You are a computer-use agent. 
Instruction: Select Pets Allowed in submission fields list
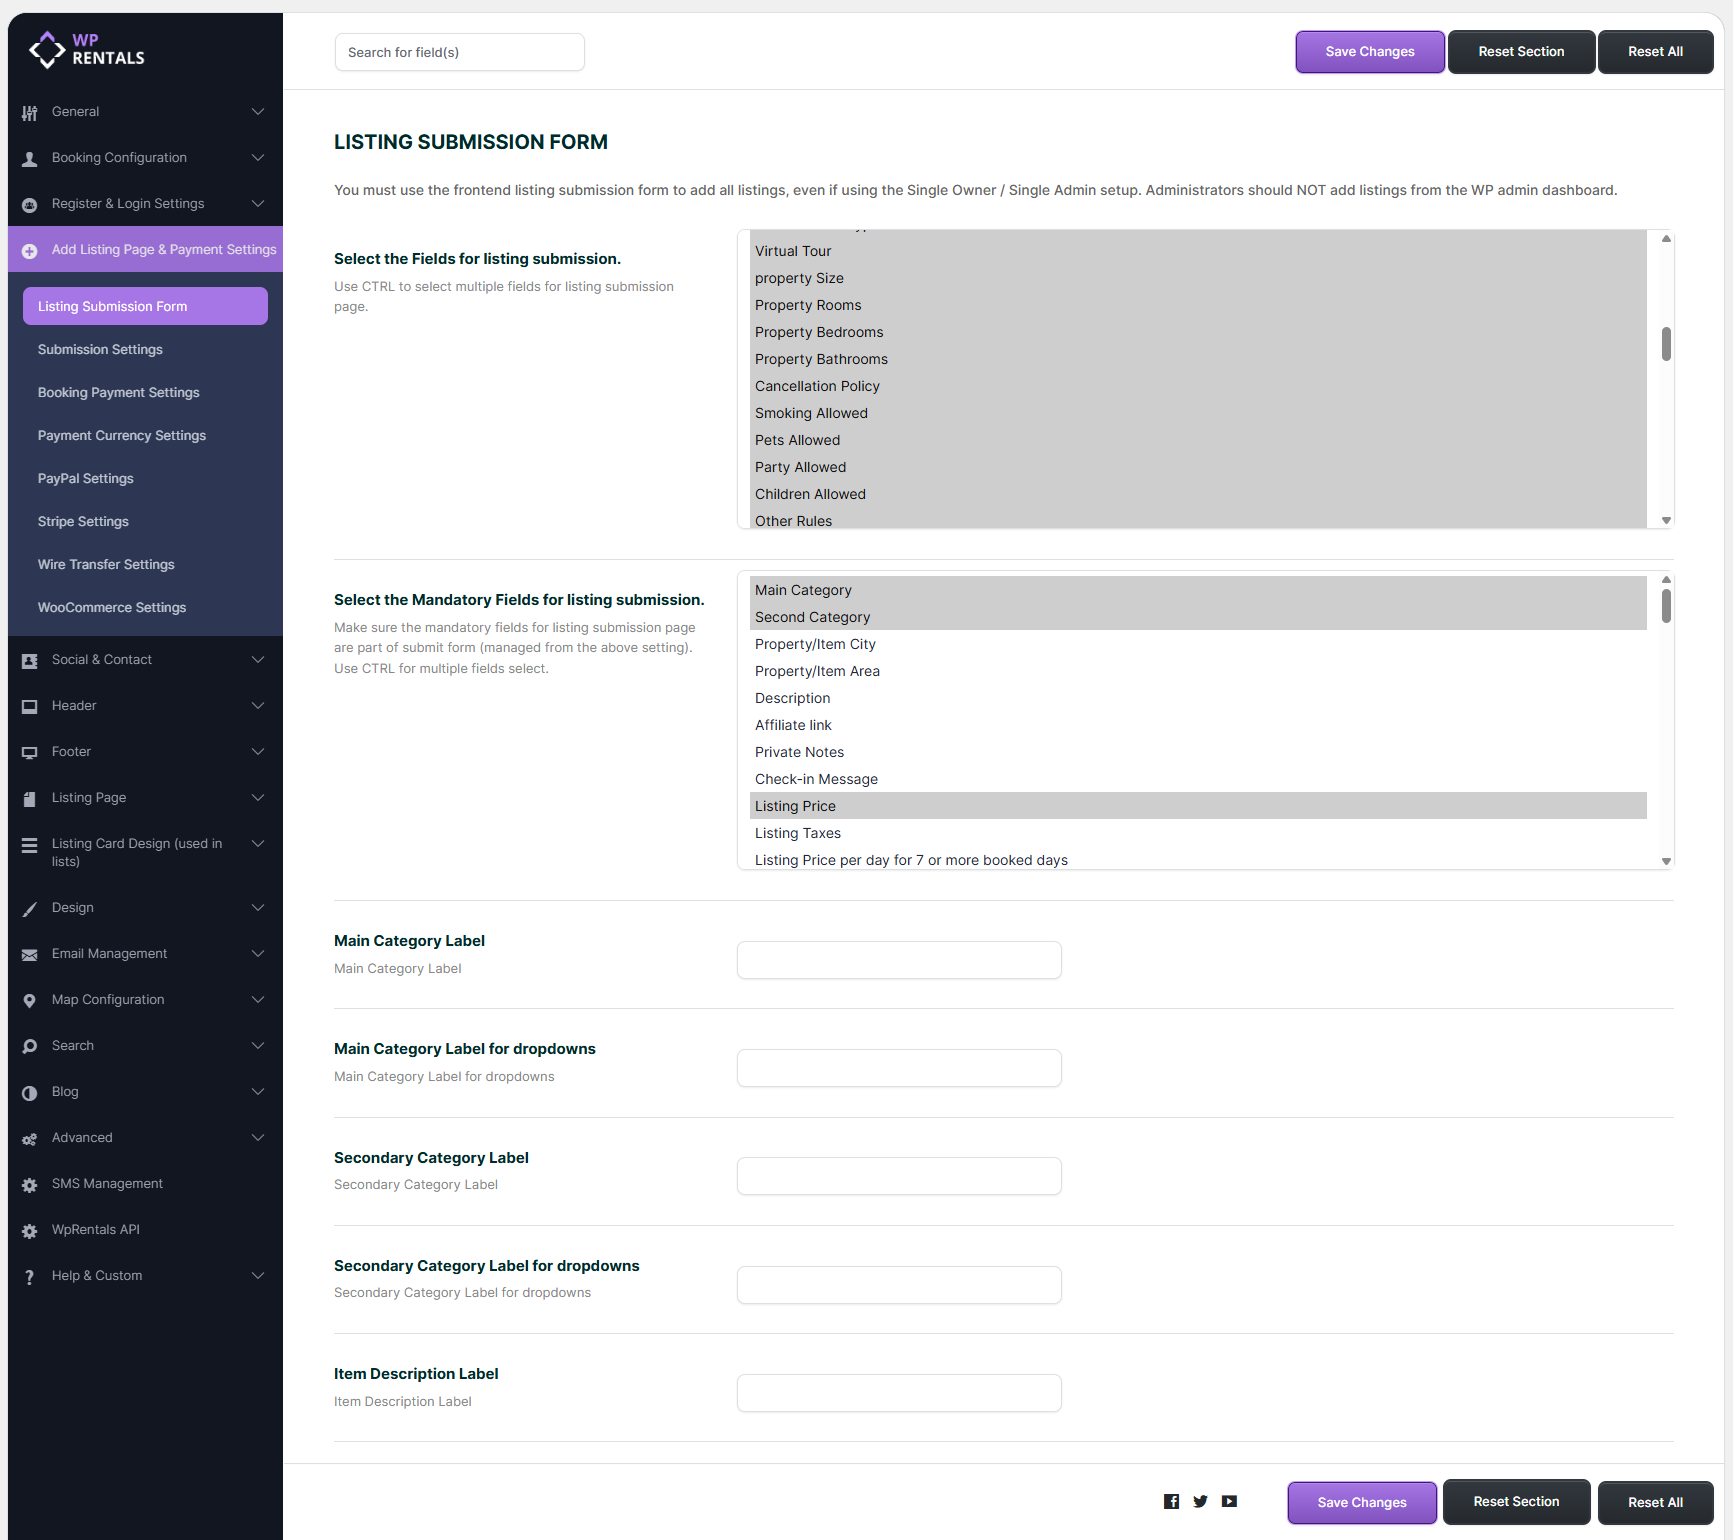click(x=797, y=440)
